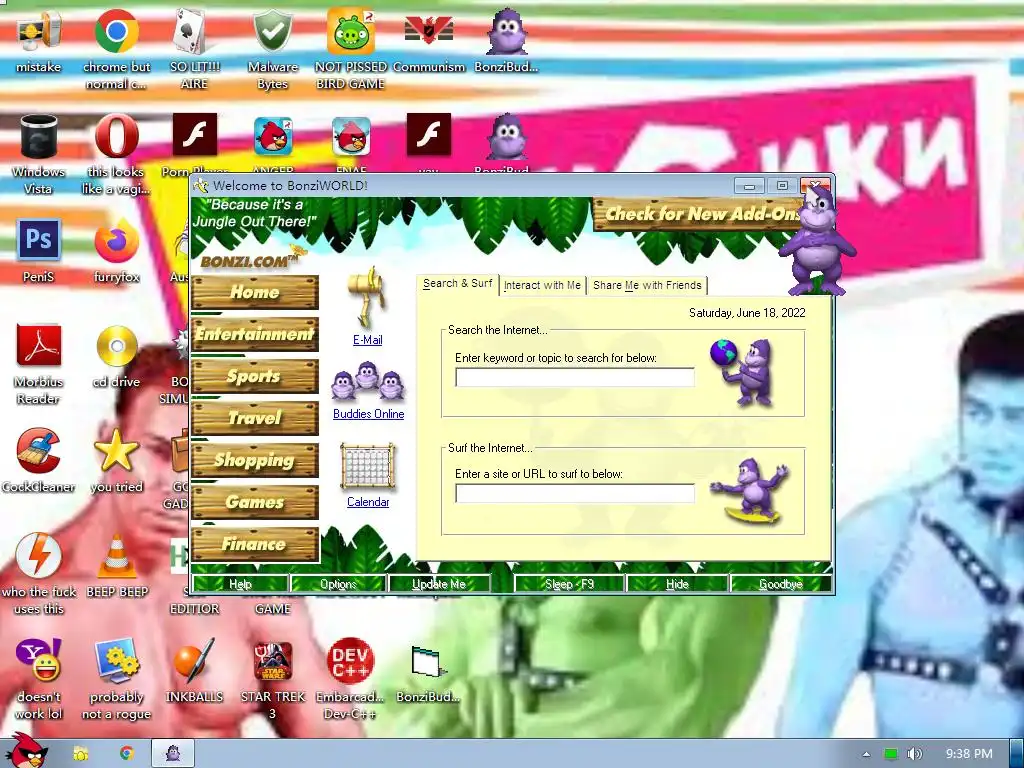Open the Communism desktop icon
This screenshot has width=1024, height=768.
click(428, 31)
